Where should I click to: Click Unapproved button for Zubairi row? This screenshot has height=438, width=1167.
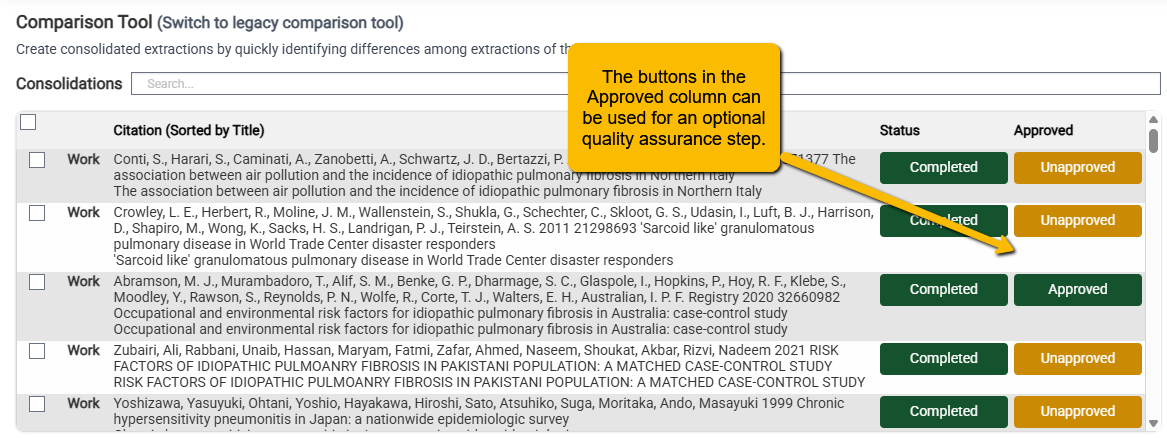1077,358
